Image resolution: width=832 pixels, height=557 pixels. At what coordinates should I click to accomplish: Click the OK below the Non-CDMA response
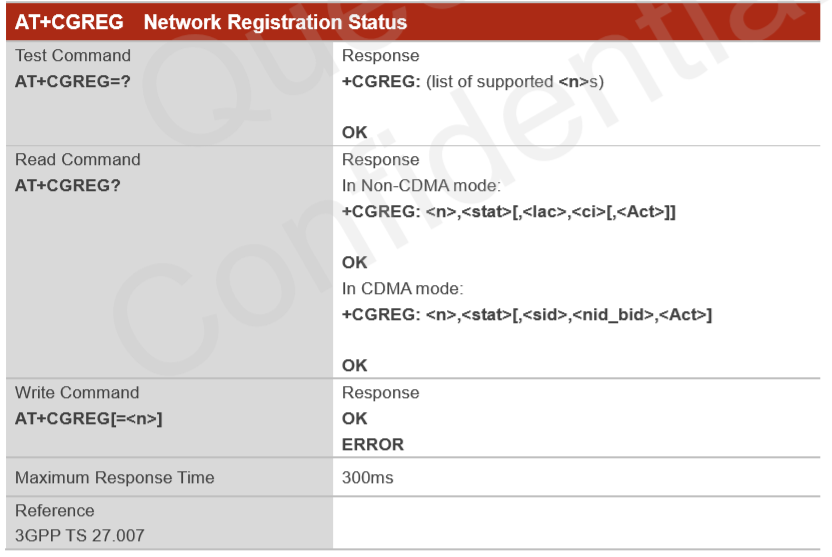[x=355, y=263]
